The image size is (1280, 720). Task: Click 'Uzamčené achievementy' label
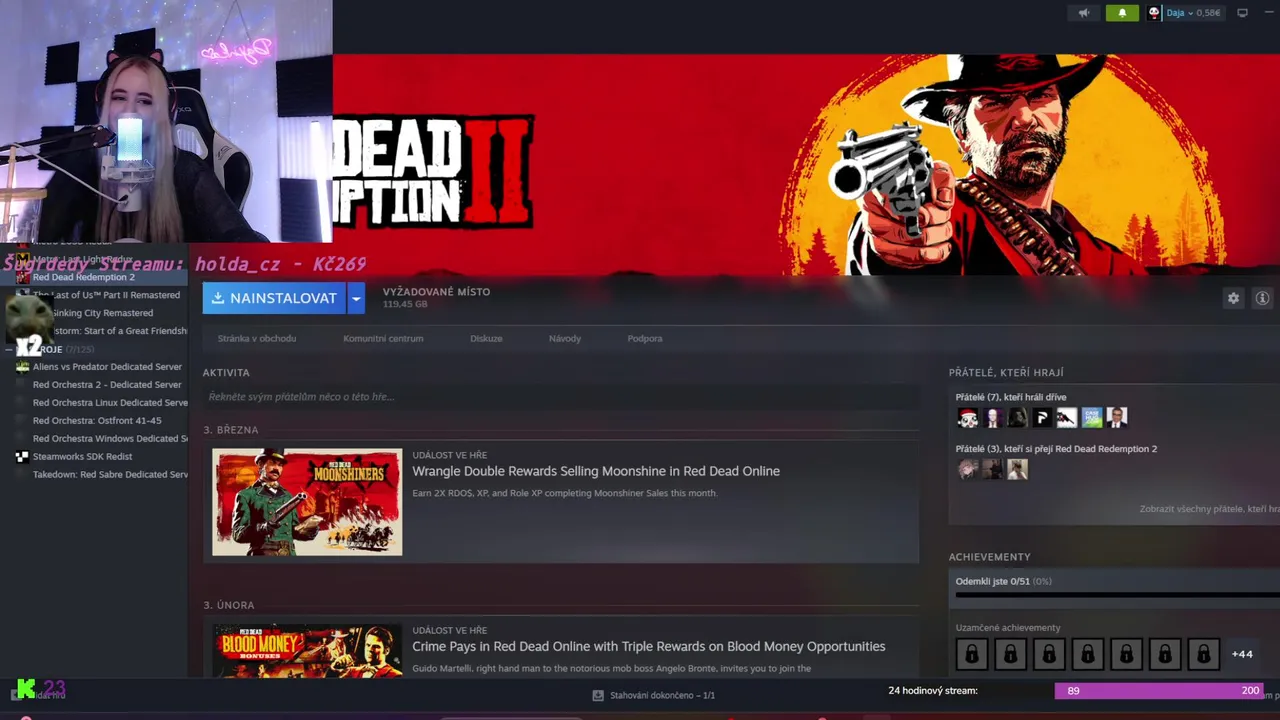(1008, 628)
